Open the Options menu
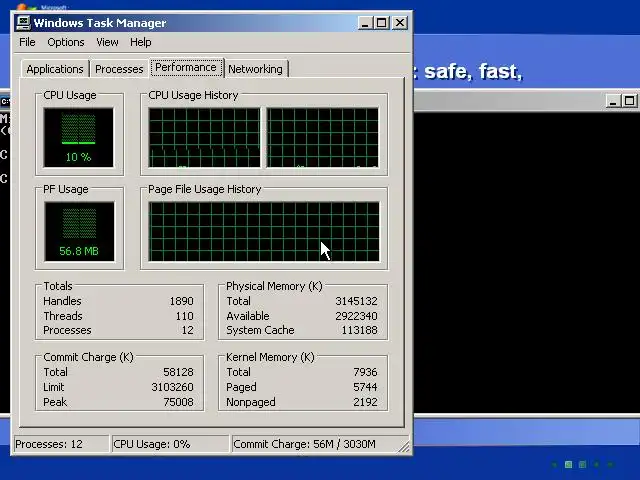This screenshot has height=480, width=640. click(66, 42)
